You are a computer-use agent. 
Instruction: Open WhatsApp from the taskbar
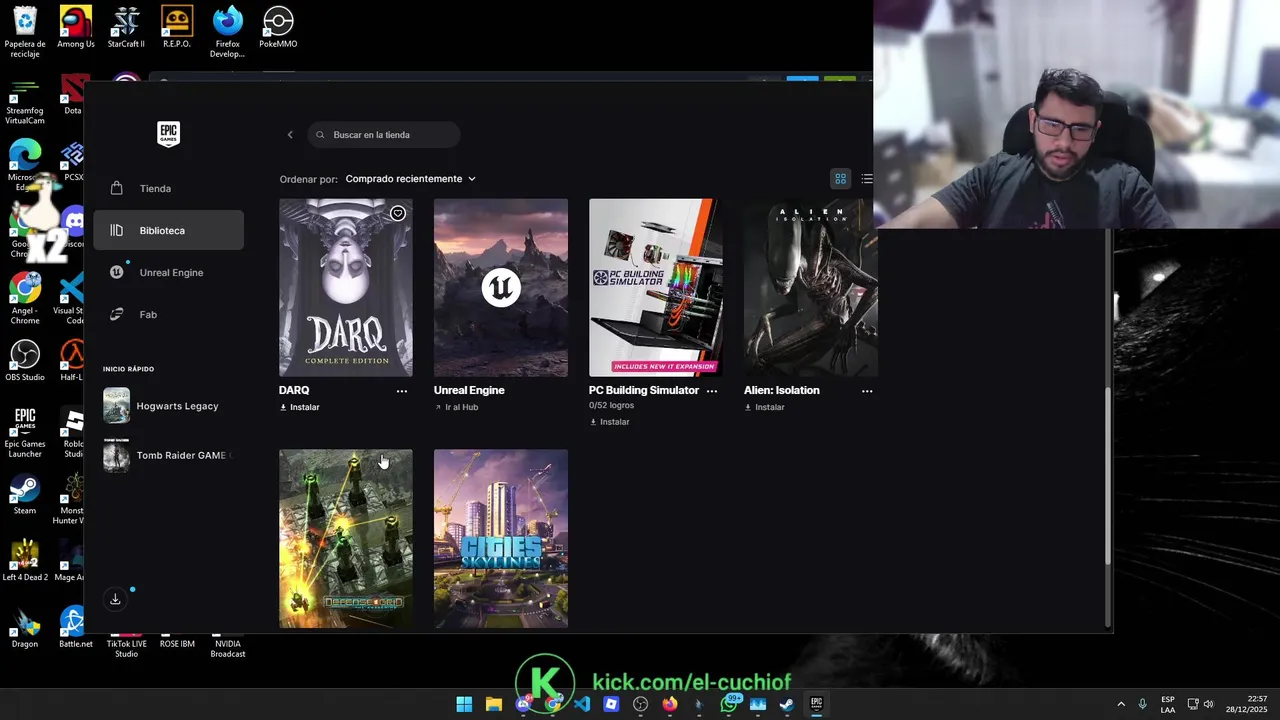729,704
